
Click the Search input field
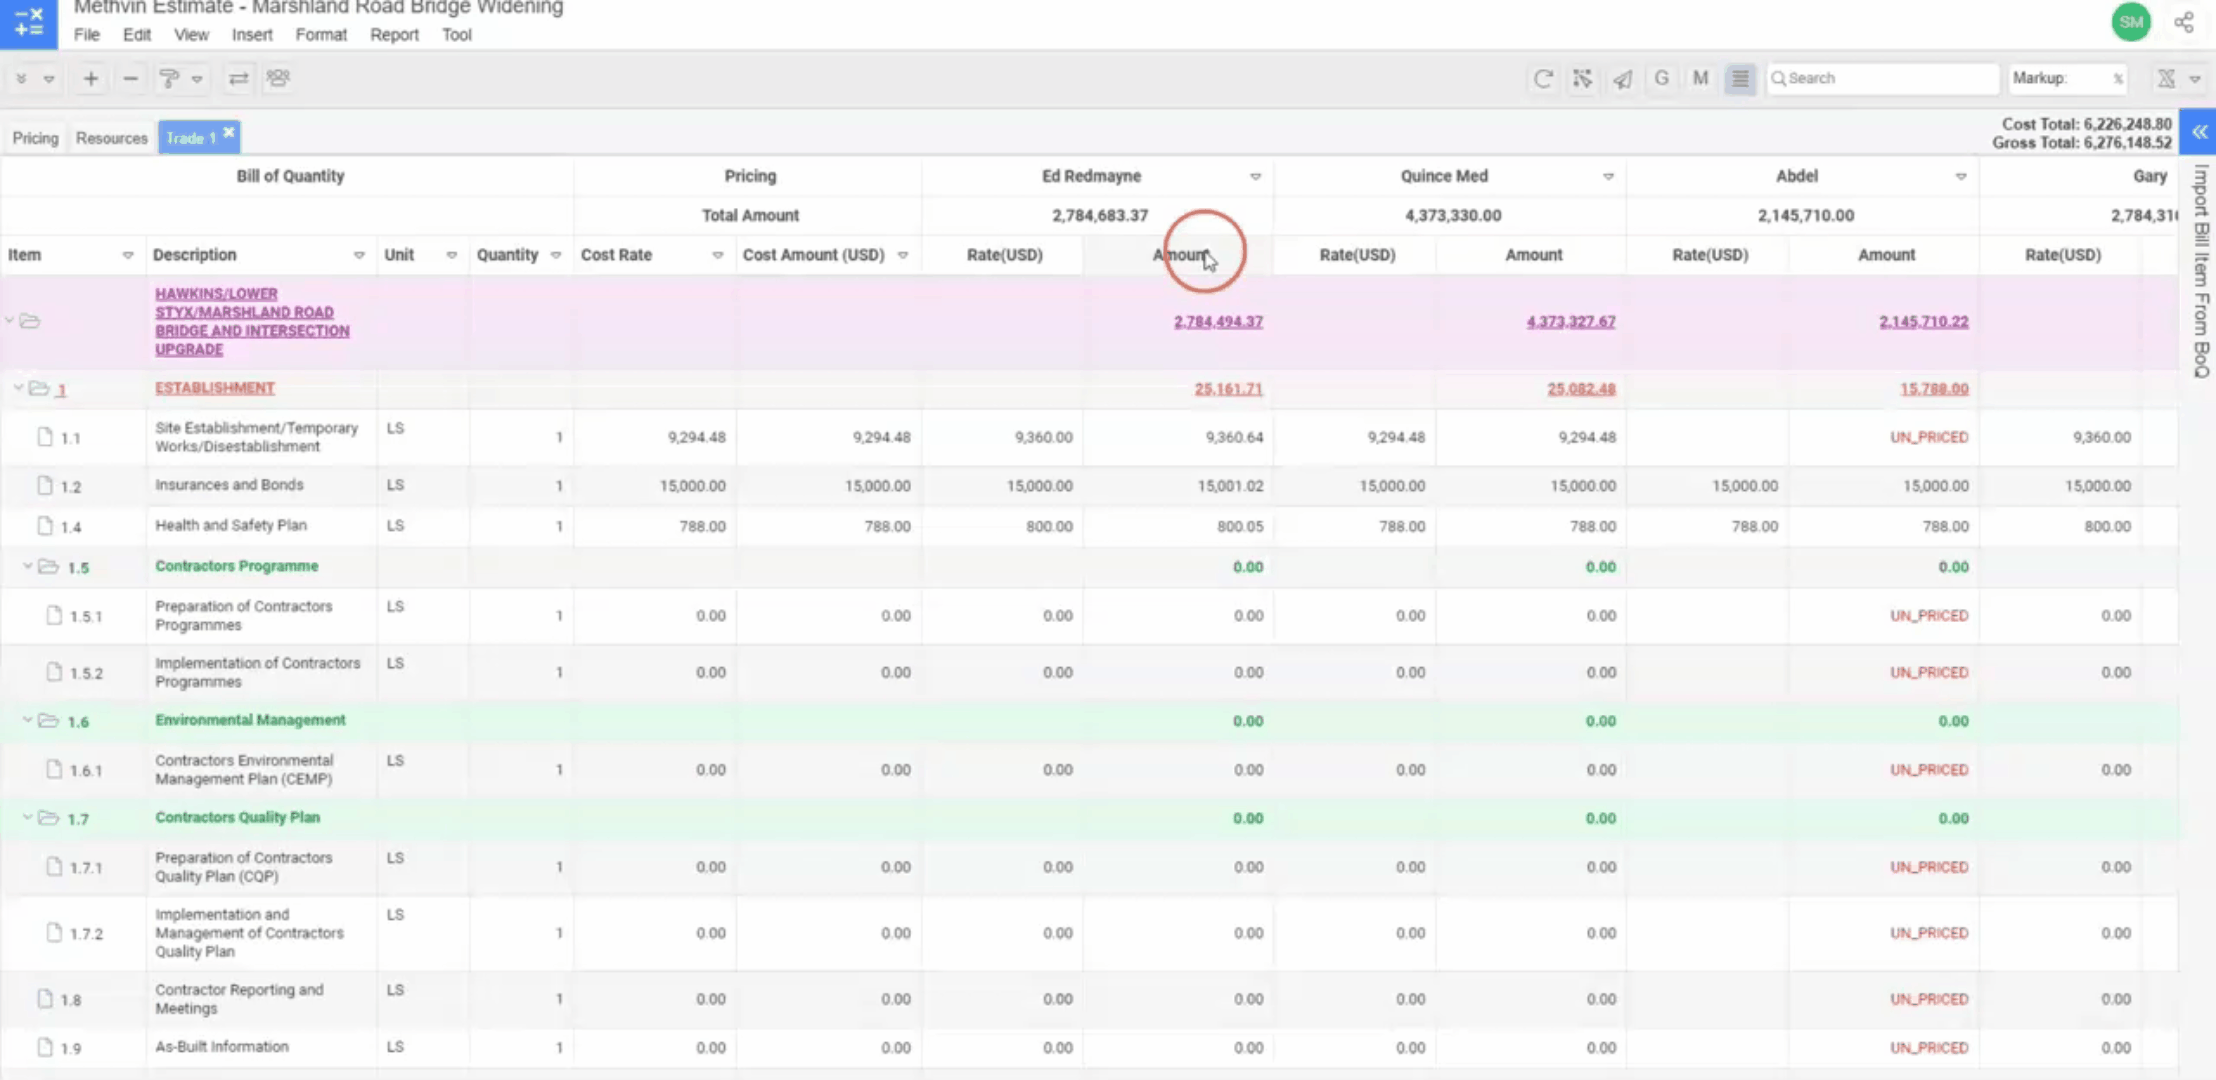coord(1885,78)
